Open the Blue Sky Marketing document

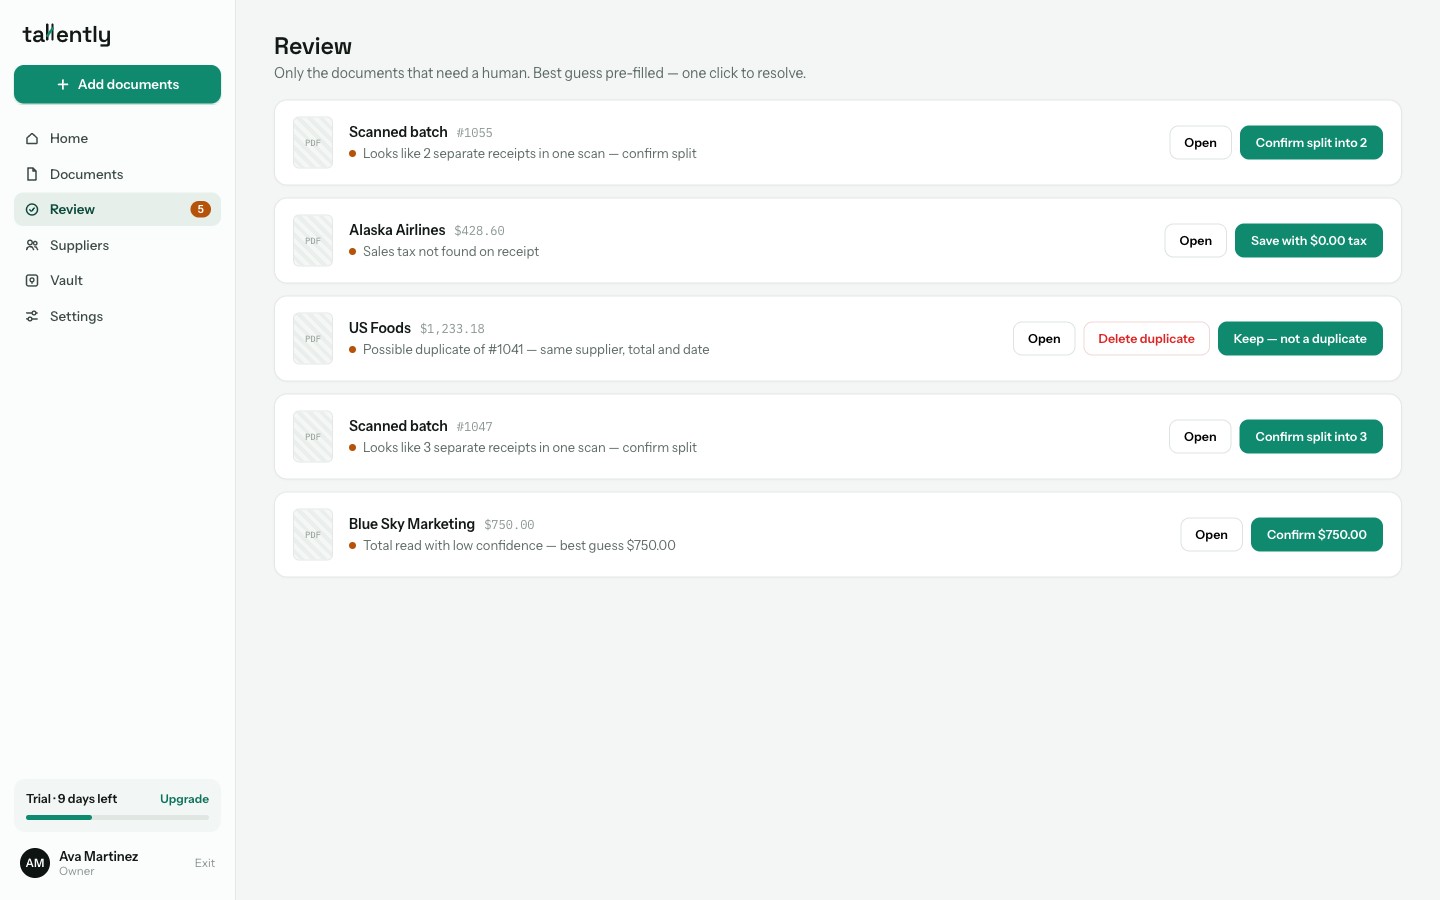pos(1211,535)
